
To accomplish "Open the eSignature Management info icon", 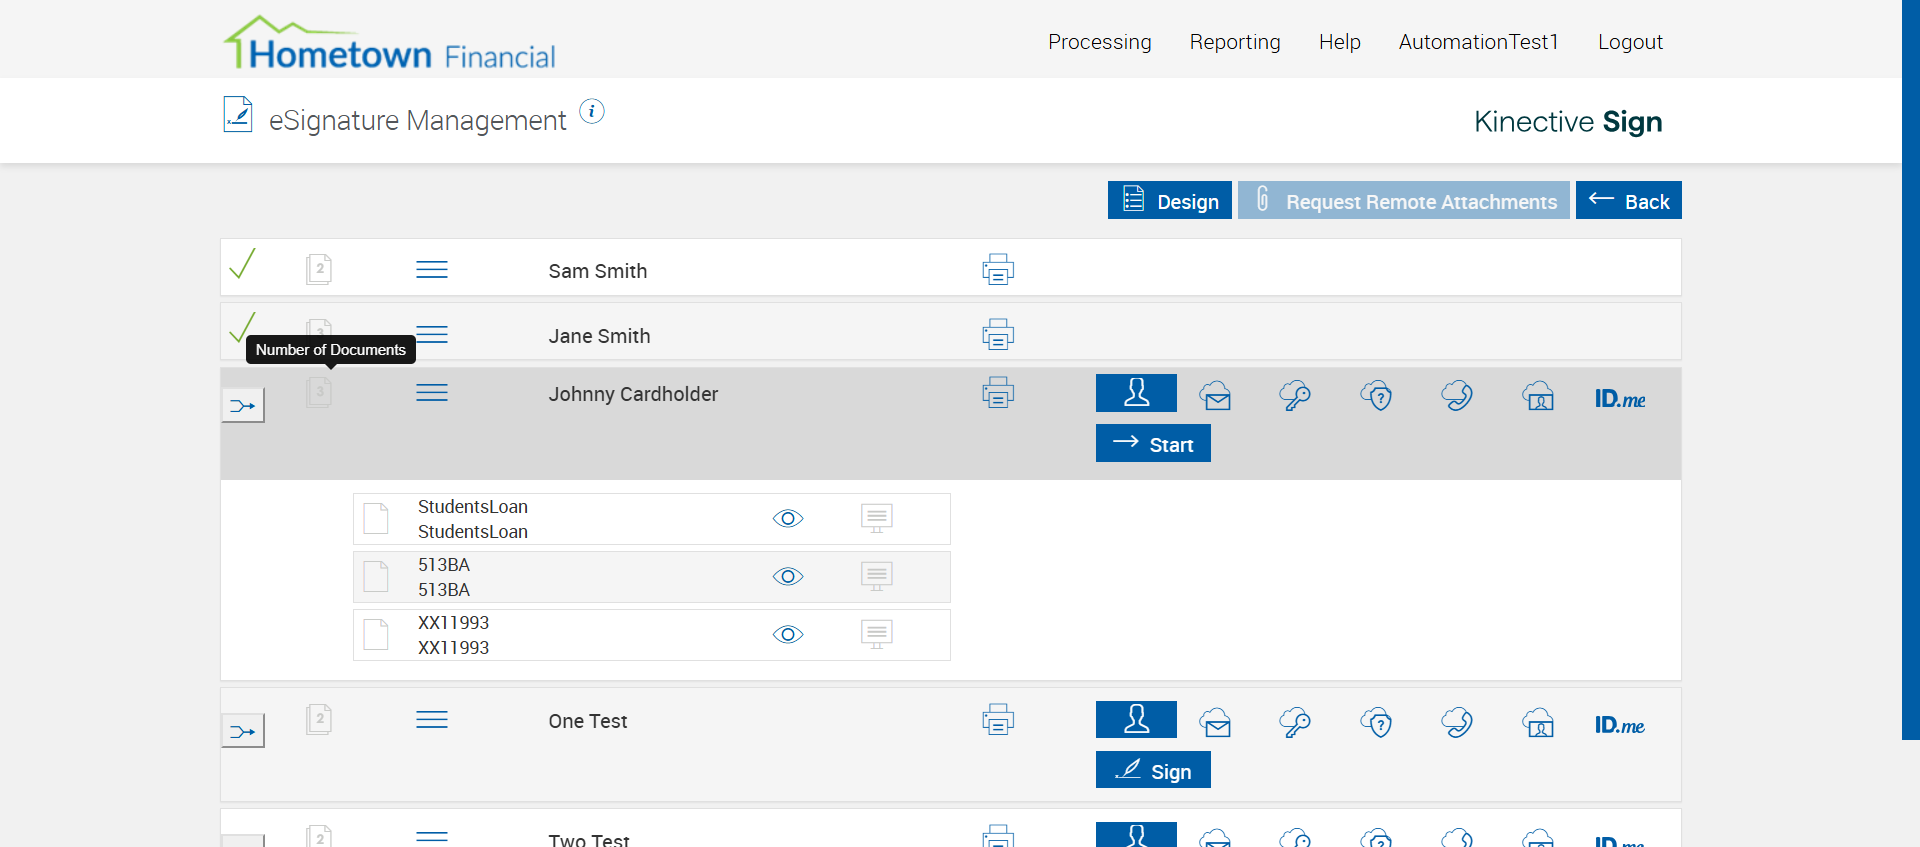I will pyautogui.click(x=592, y=112).
